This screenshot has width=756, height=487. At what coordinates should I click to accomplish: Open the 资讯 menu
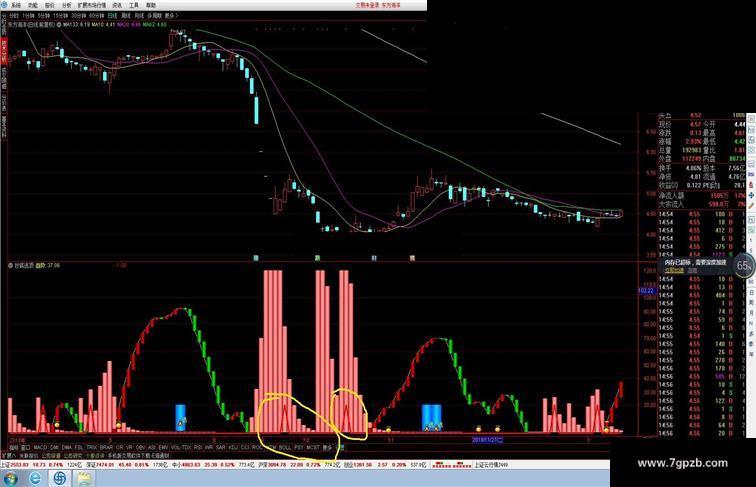pos(117,5)
